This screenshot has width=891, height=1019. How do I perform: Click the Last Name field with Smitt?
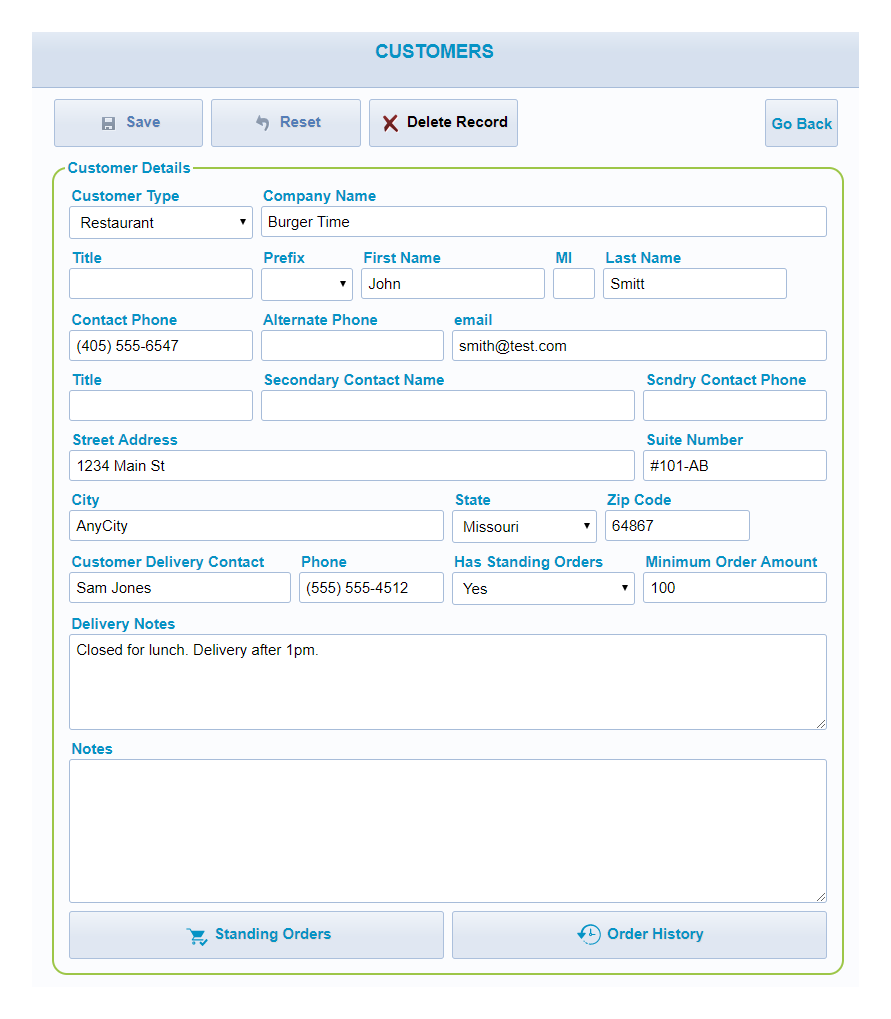[x=695, y=284]
